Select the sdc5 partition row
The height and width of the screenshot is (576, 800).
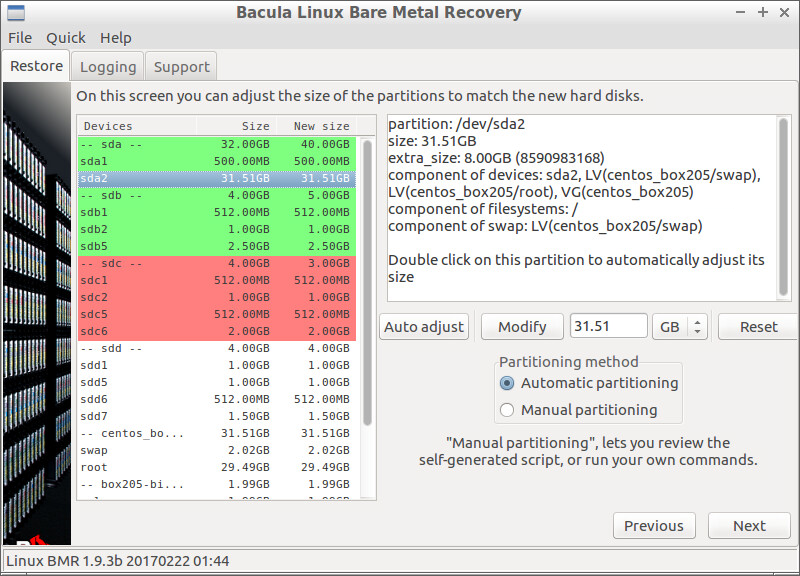[x=217, y=314]
